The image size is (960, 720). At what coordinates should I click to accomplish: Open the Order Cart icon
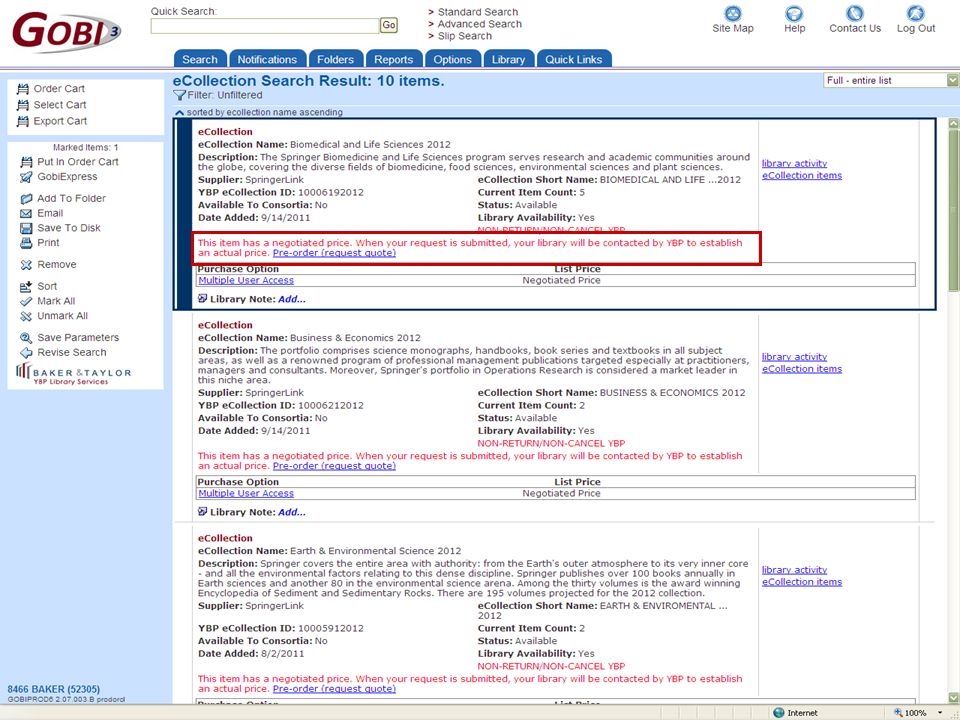[x=23, y=89]
